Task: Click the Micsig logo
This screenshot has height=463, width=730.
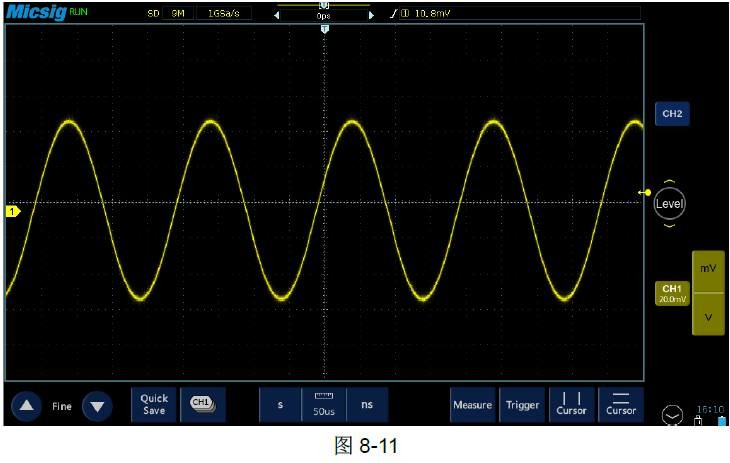Action: pos(35,14)
